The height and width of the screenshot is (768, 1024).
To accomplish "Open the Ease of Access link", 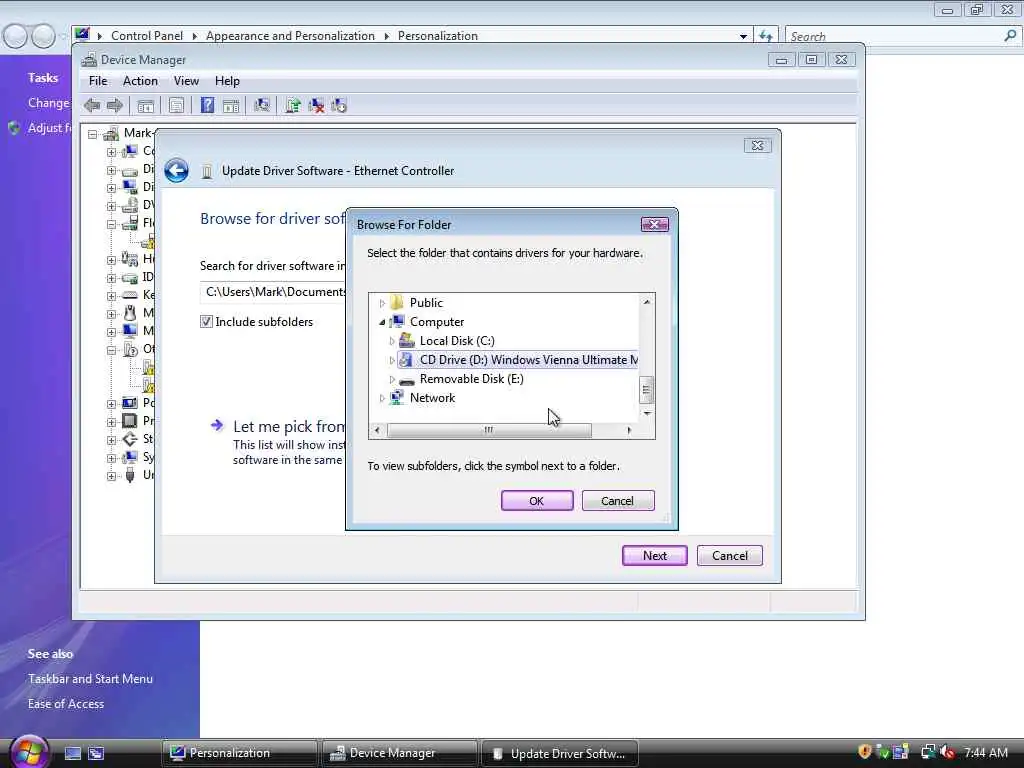I will click(66, 703).
